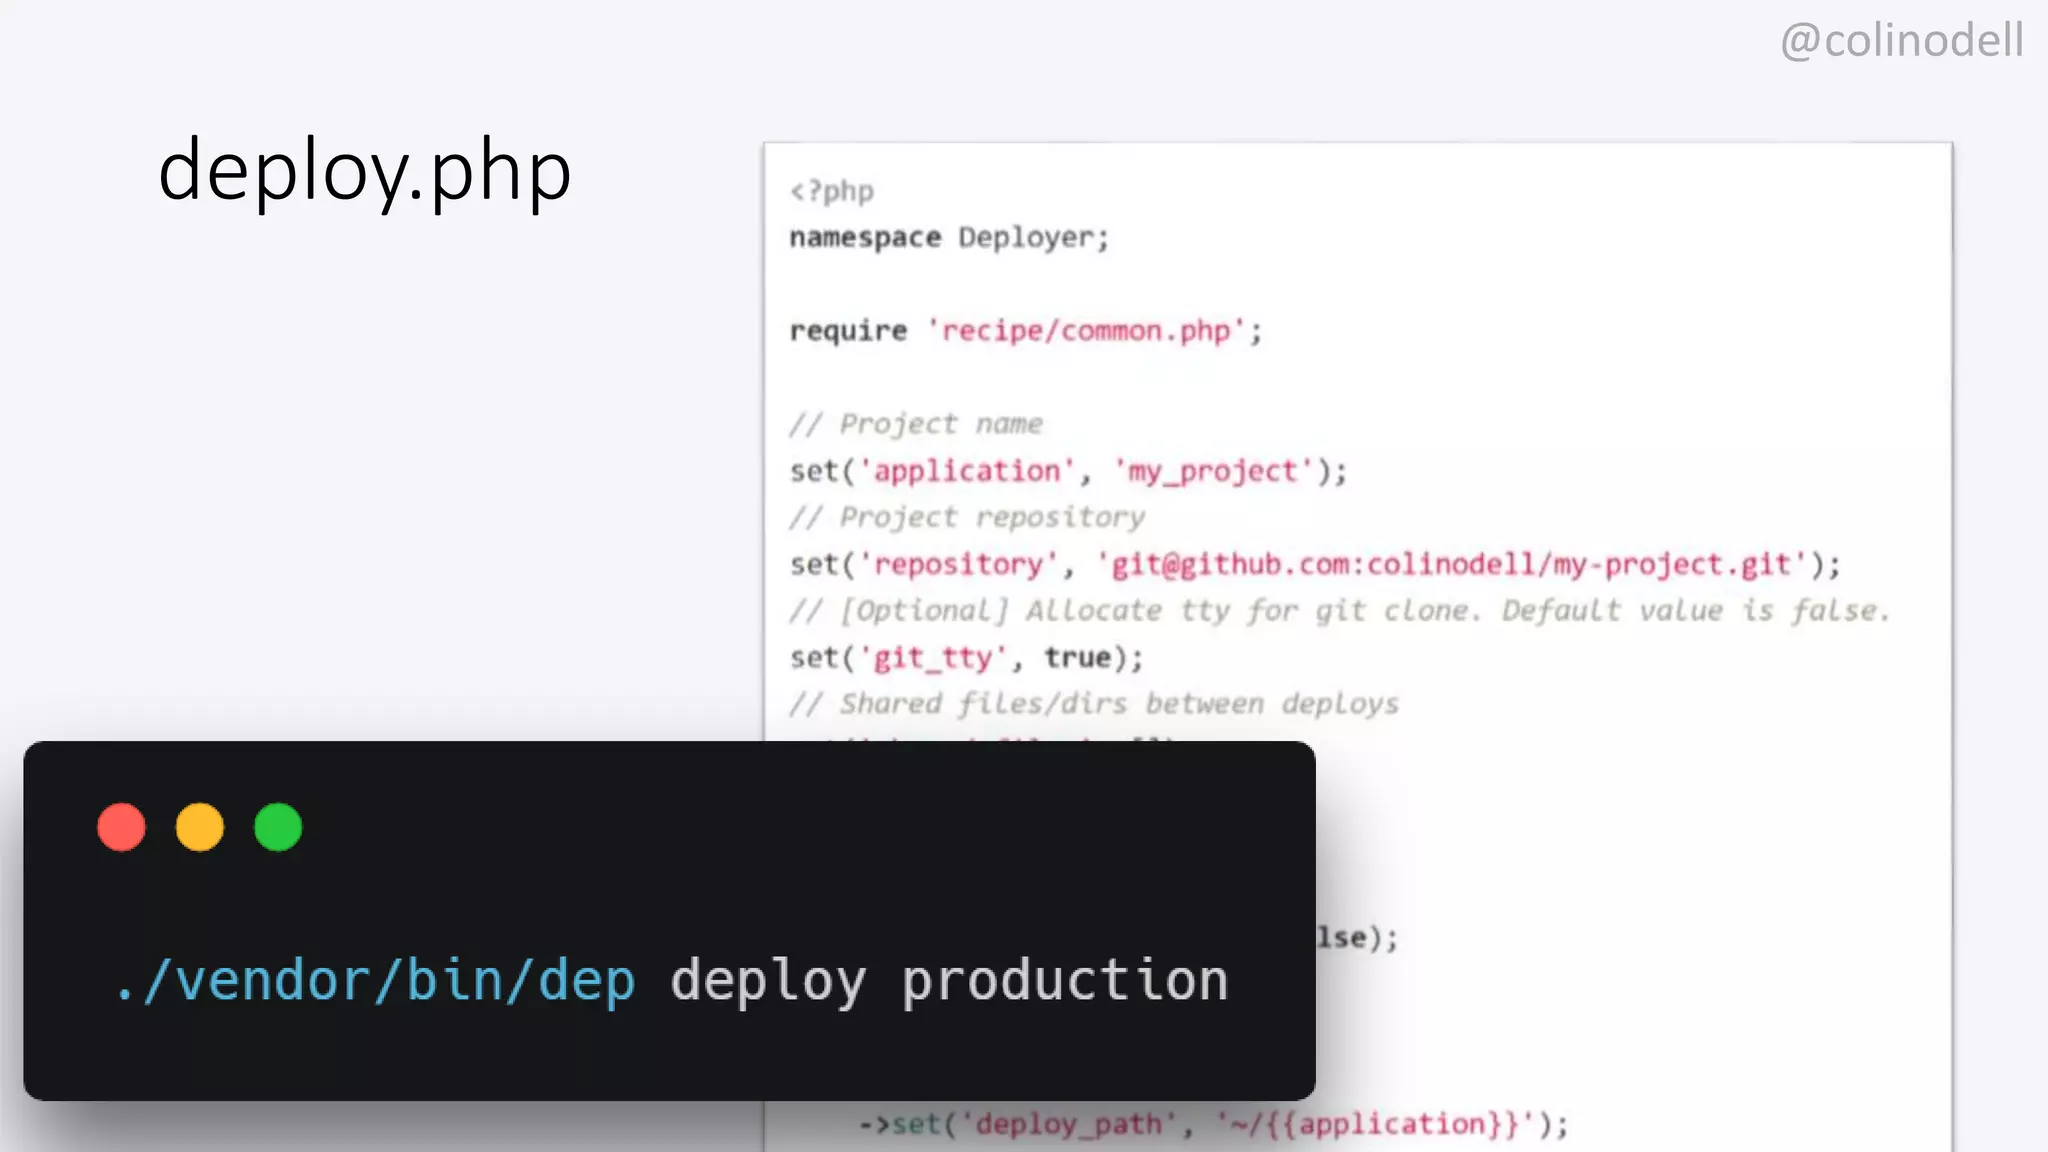Click the '// Project name' comment

[x=916, y=424]
